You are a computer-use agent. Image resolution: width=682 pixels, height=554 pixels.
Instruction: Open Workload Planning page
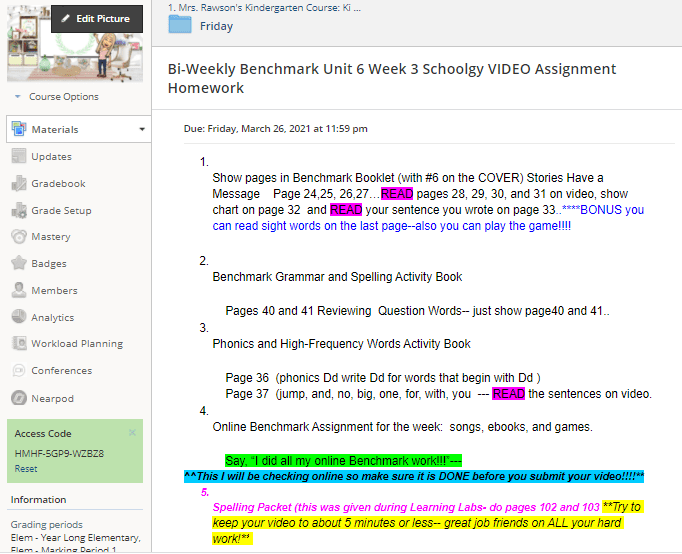point(77,344)
